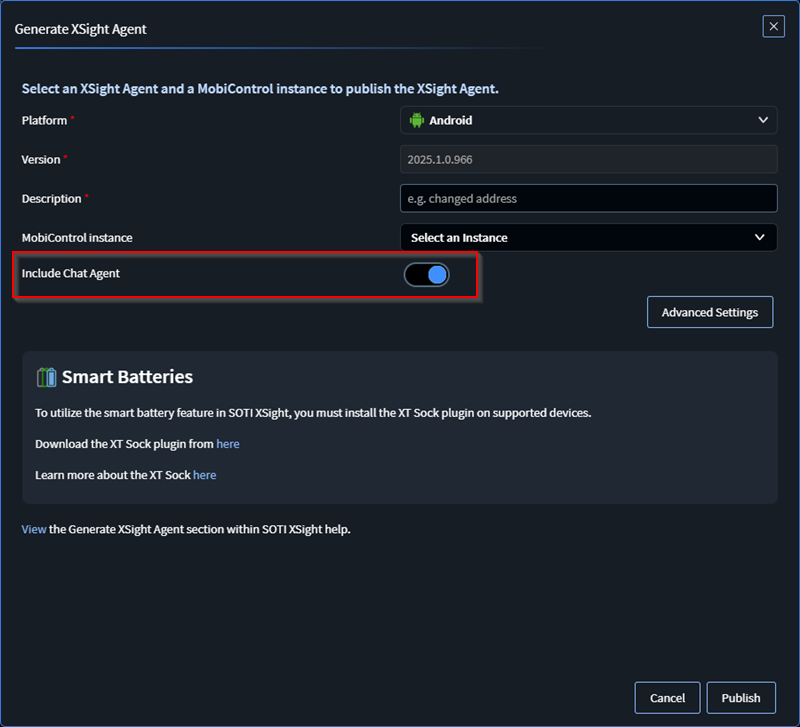This screenshot has height=727, width=800.
Task: Select the Generate XSight Agent dialog title
Action: click(83, 29)
